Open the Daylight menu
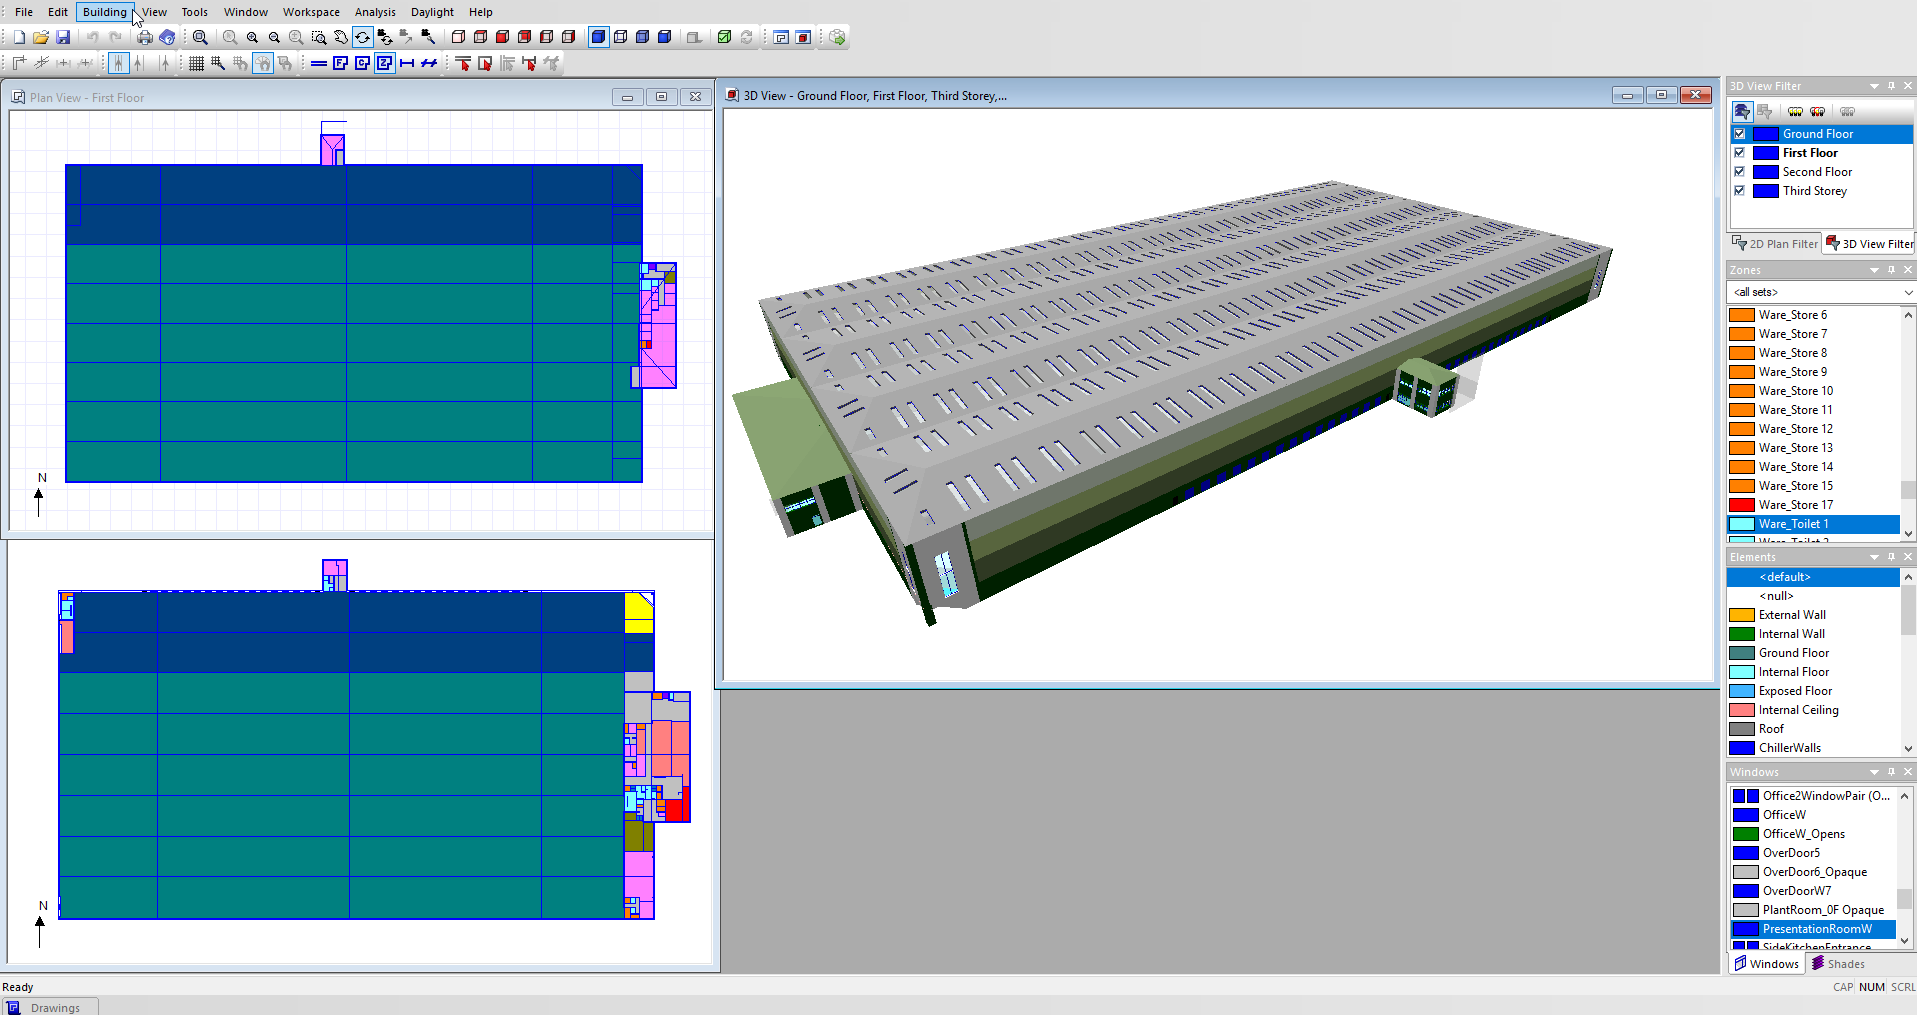This screenshot has height=1015, width=1917. click(432, 12)
